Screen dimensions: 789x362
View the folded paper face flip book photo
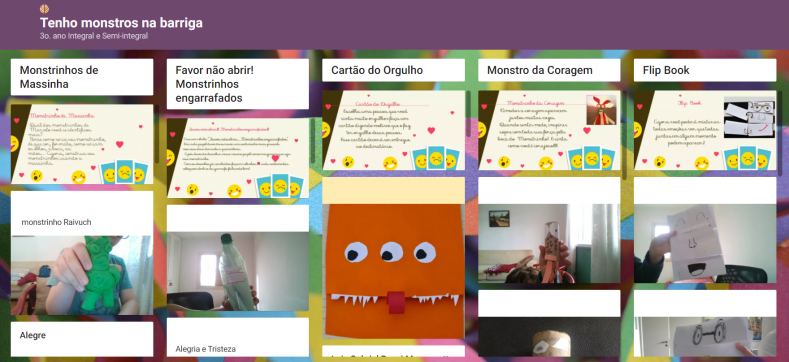pyautogui.click(x=705, y=243)
